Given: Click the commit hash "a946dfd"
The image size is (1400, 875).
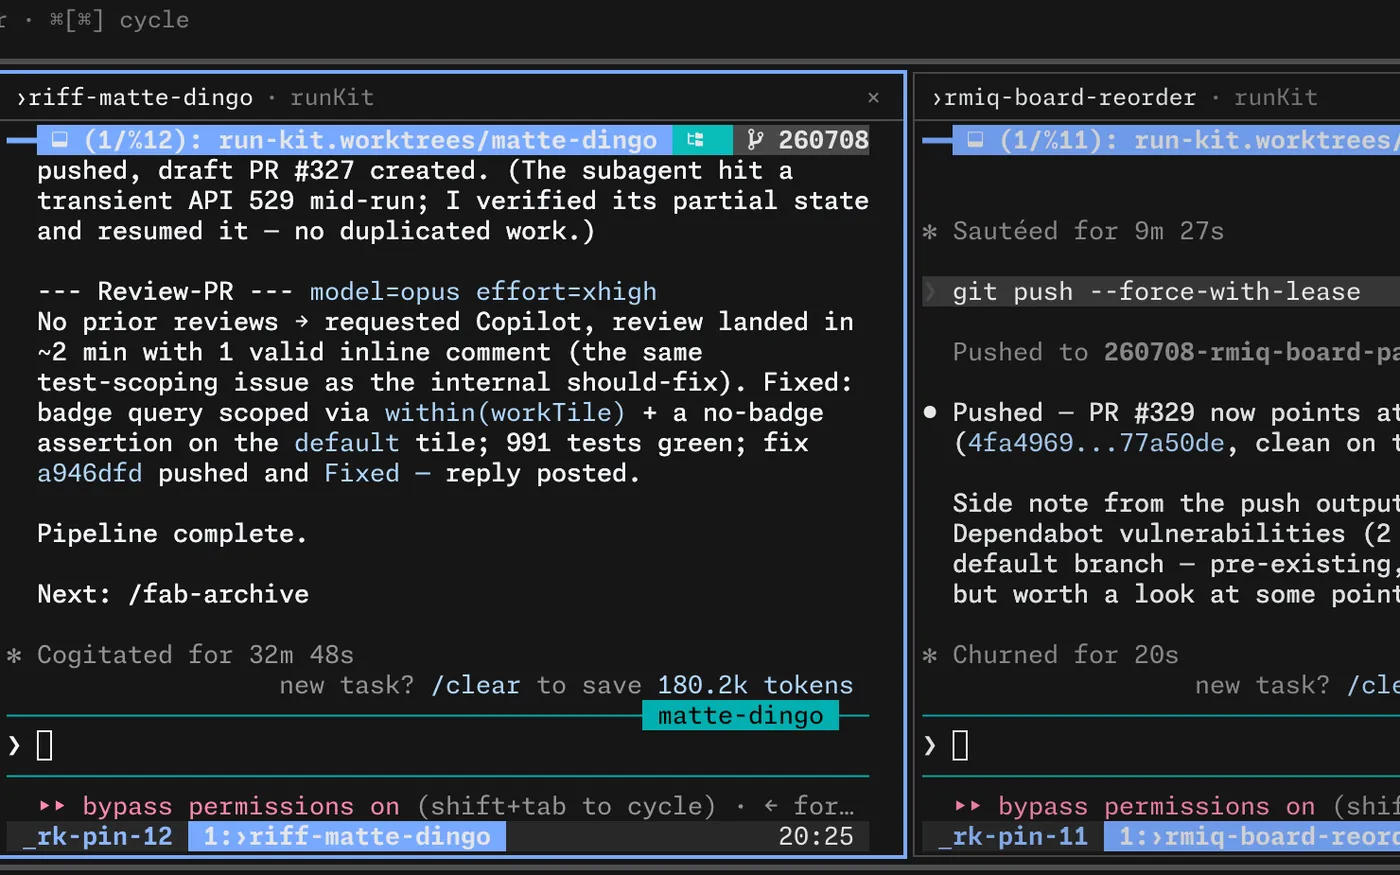Looking at the screenshot, I should pos(90,473).
